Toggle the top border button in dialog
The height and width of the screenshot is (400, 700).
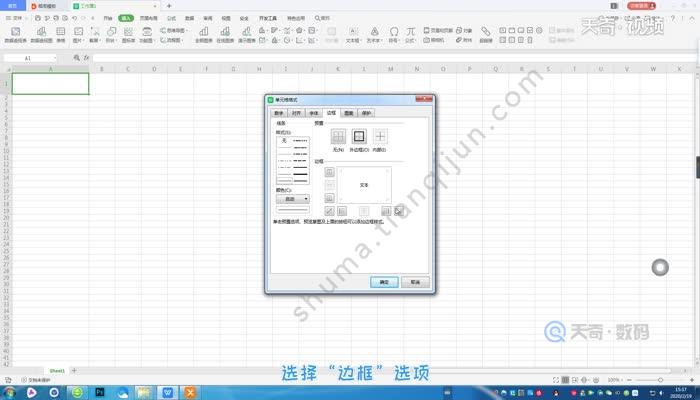329,172
